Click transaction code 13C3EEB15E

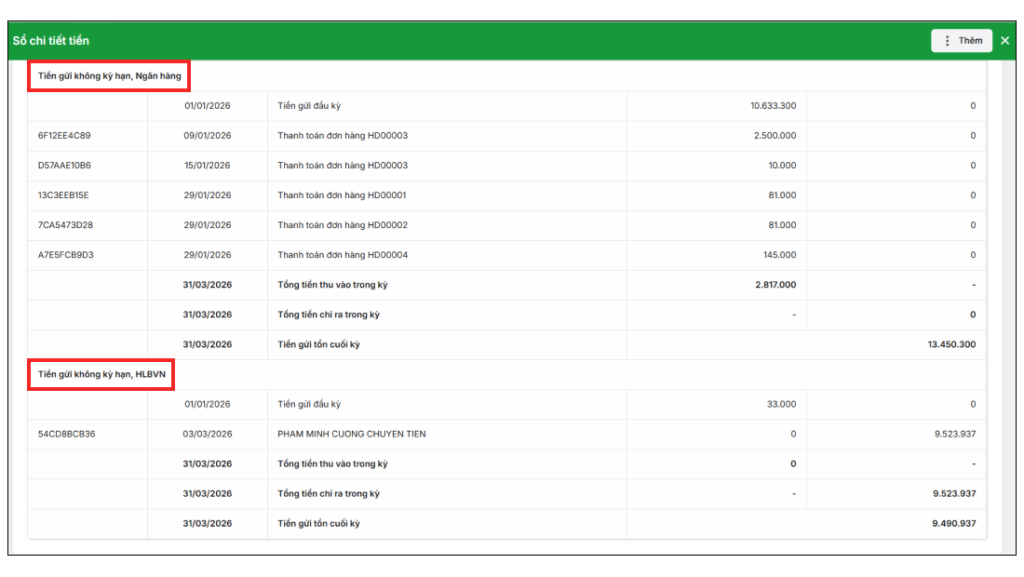coord(64,196)
